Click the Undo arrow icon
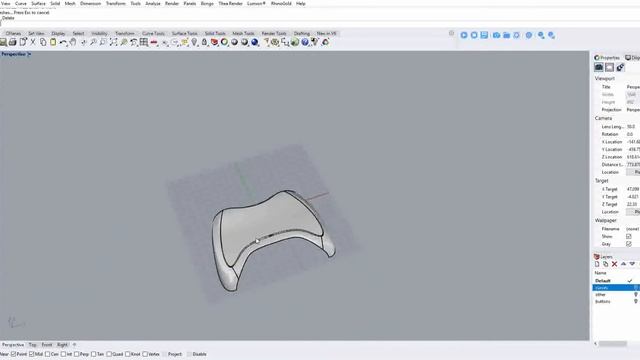The width and height of the screenshot is (640, 360). tap(63, 42)
